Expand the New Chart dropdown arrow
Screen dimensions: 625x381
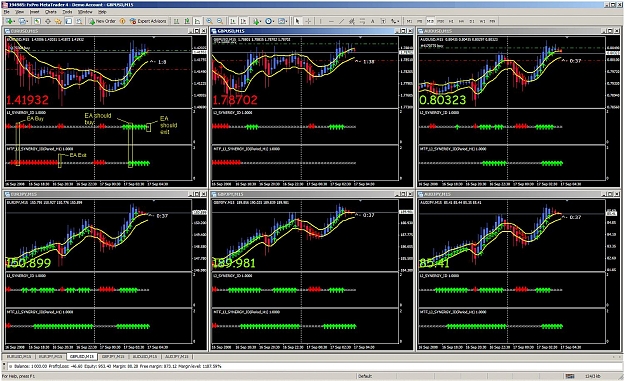pos(14,21)
